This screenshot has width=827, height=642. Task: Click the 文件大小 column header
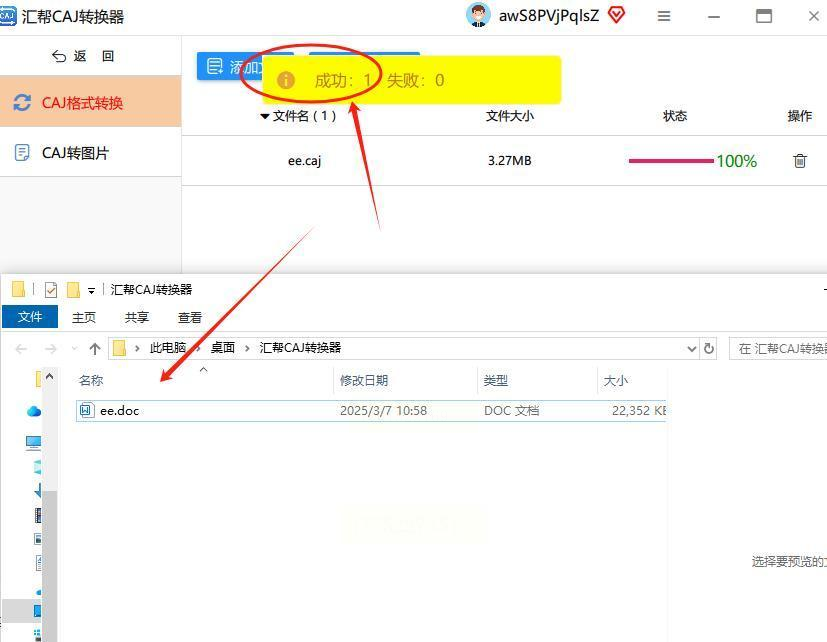(509, 116)
